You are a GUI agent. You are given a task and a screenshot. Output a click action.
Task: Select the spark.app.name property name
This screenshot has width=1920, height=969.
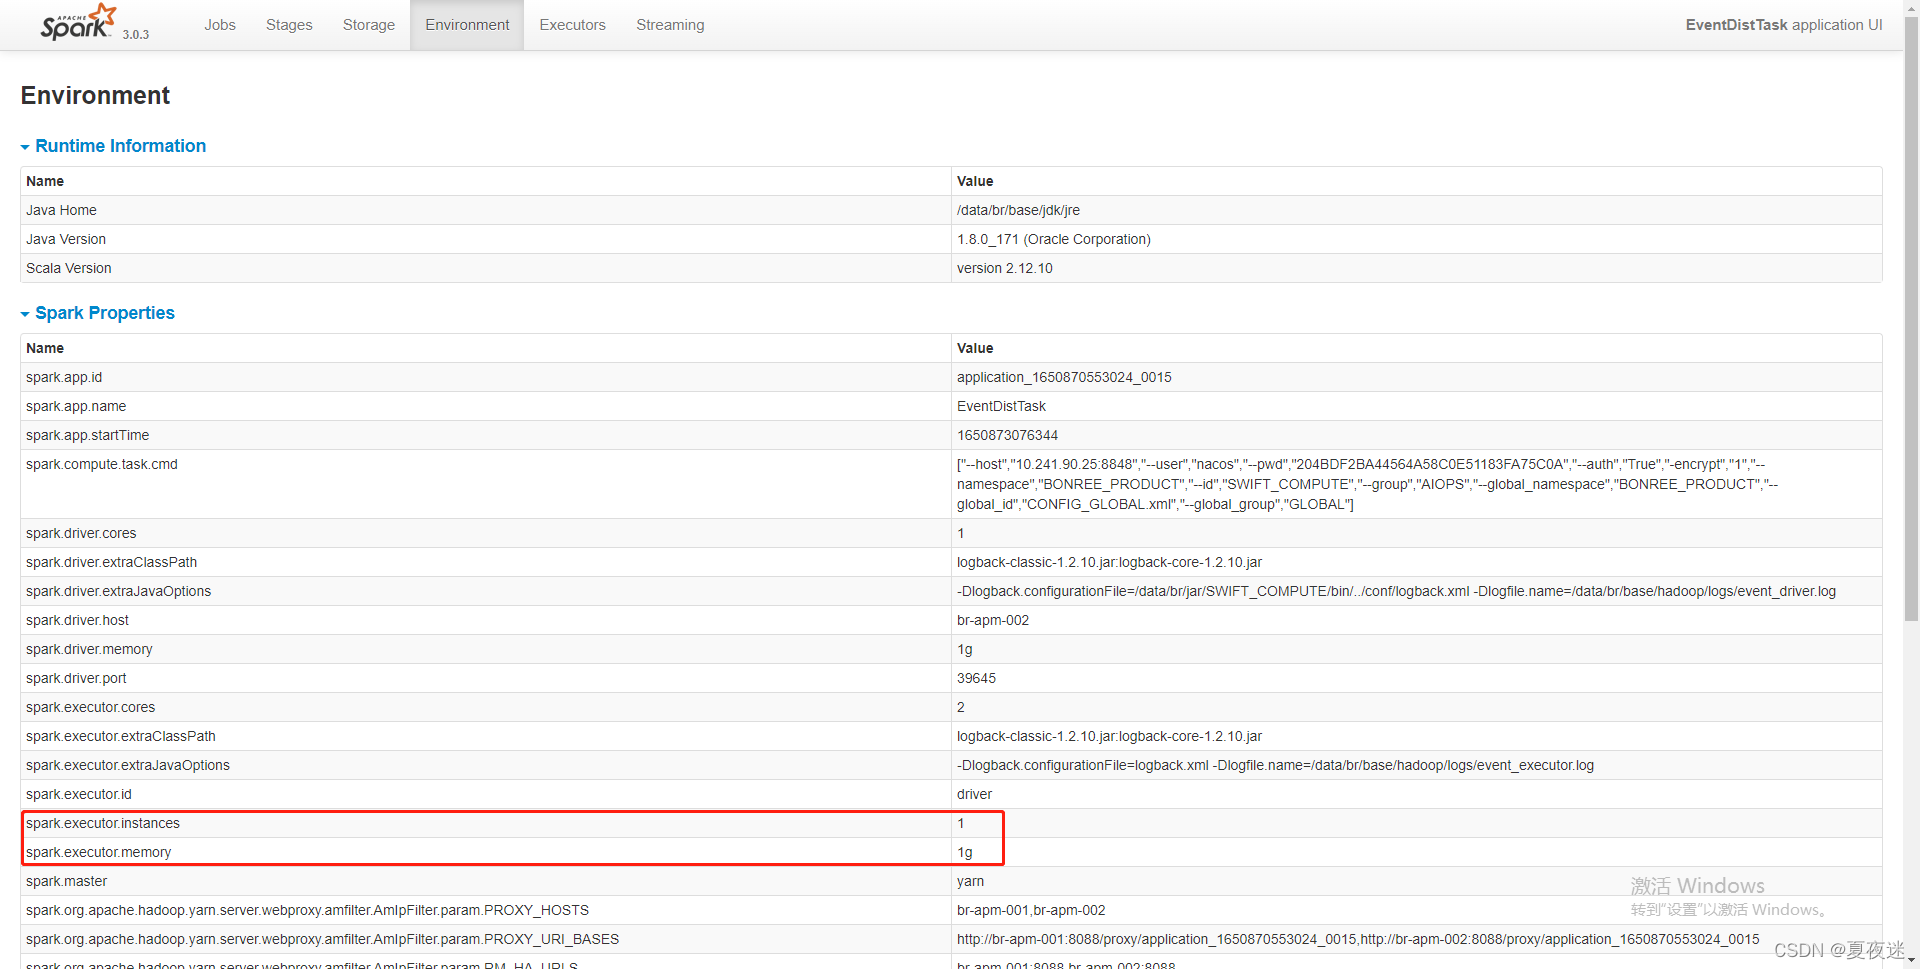tap(76, 406)
